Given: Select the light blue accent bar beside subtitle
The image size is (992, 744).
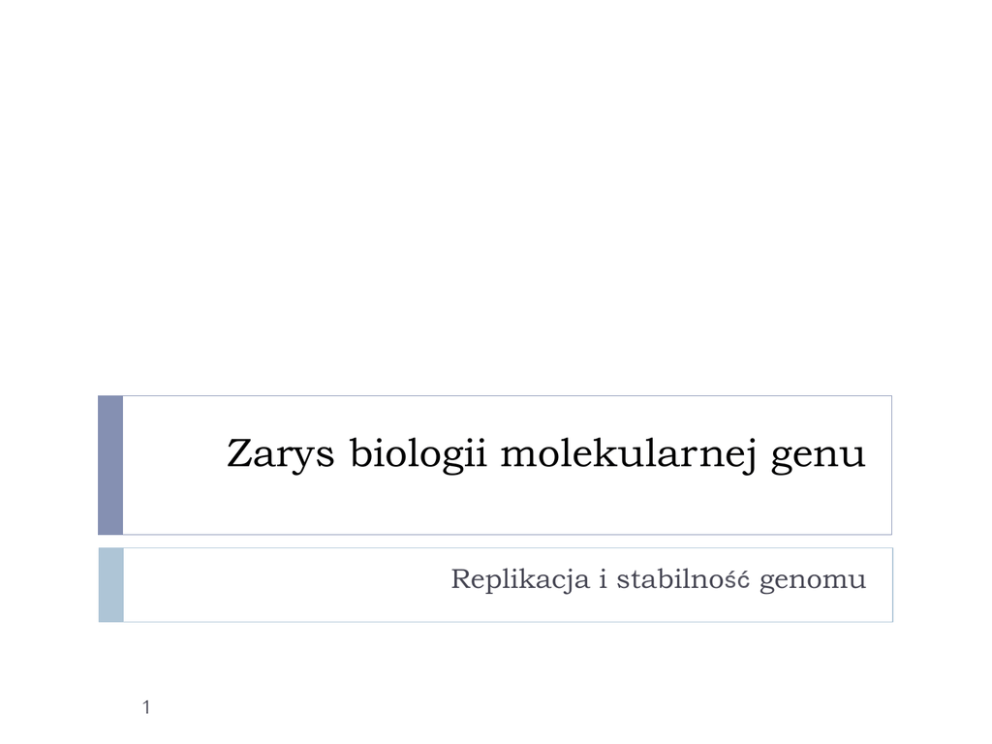Looking at the screenshot, I should coord(110,585).
